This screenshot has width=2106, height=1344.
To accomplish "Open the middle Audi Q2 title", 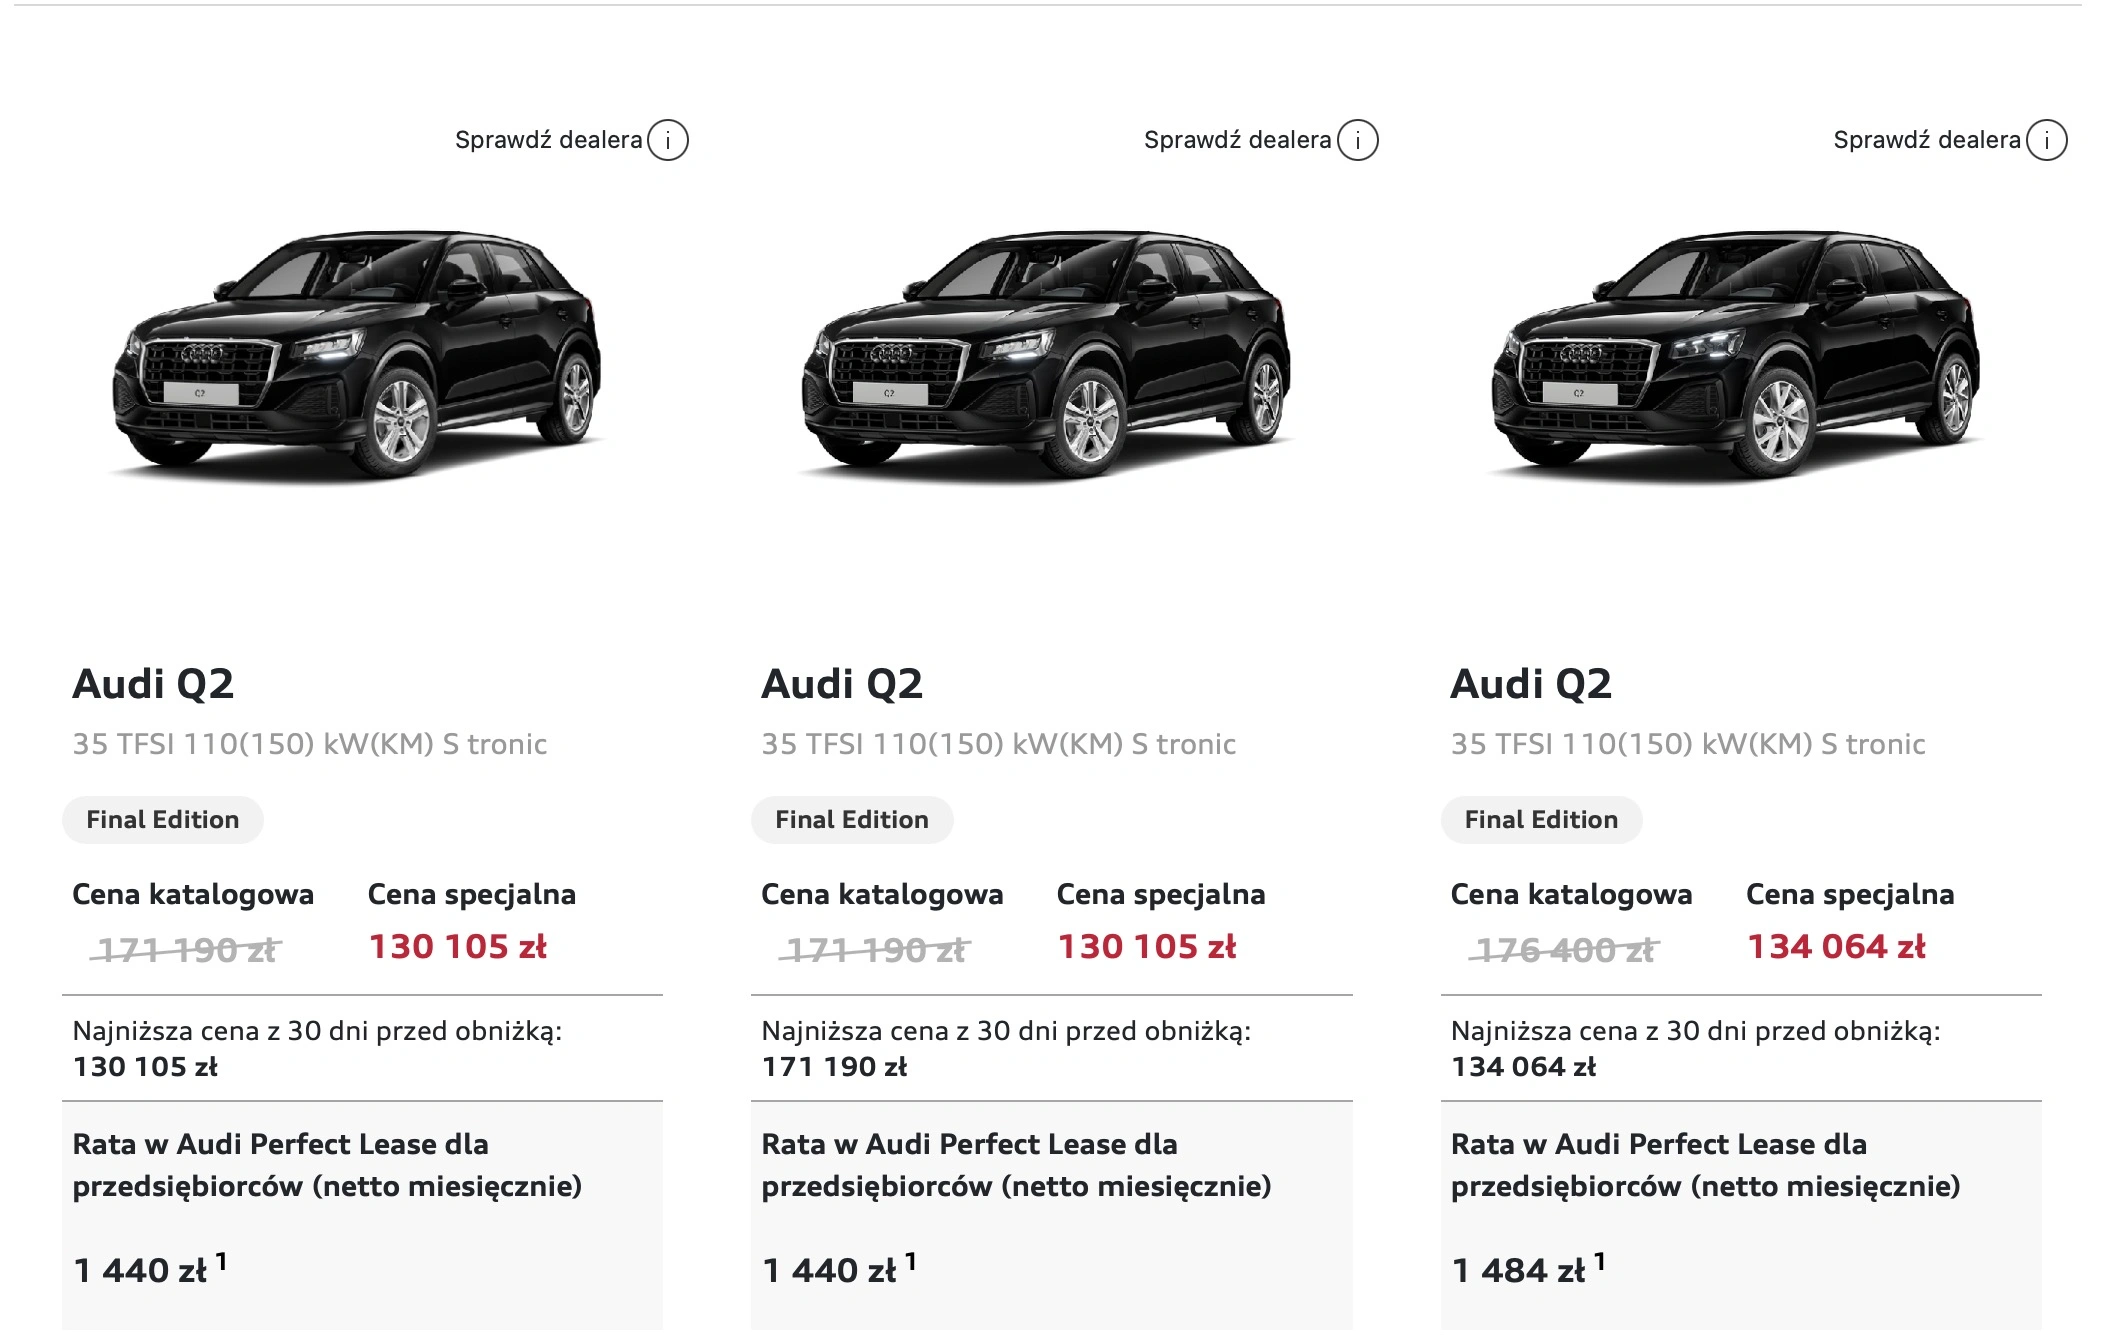I will pos(842,684).
